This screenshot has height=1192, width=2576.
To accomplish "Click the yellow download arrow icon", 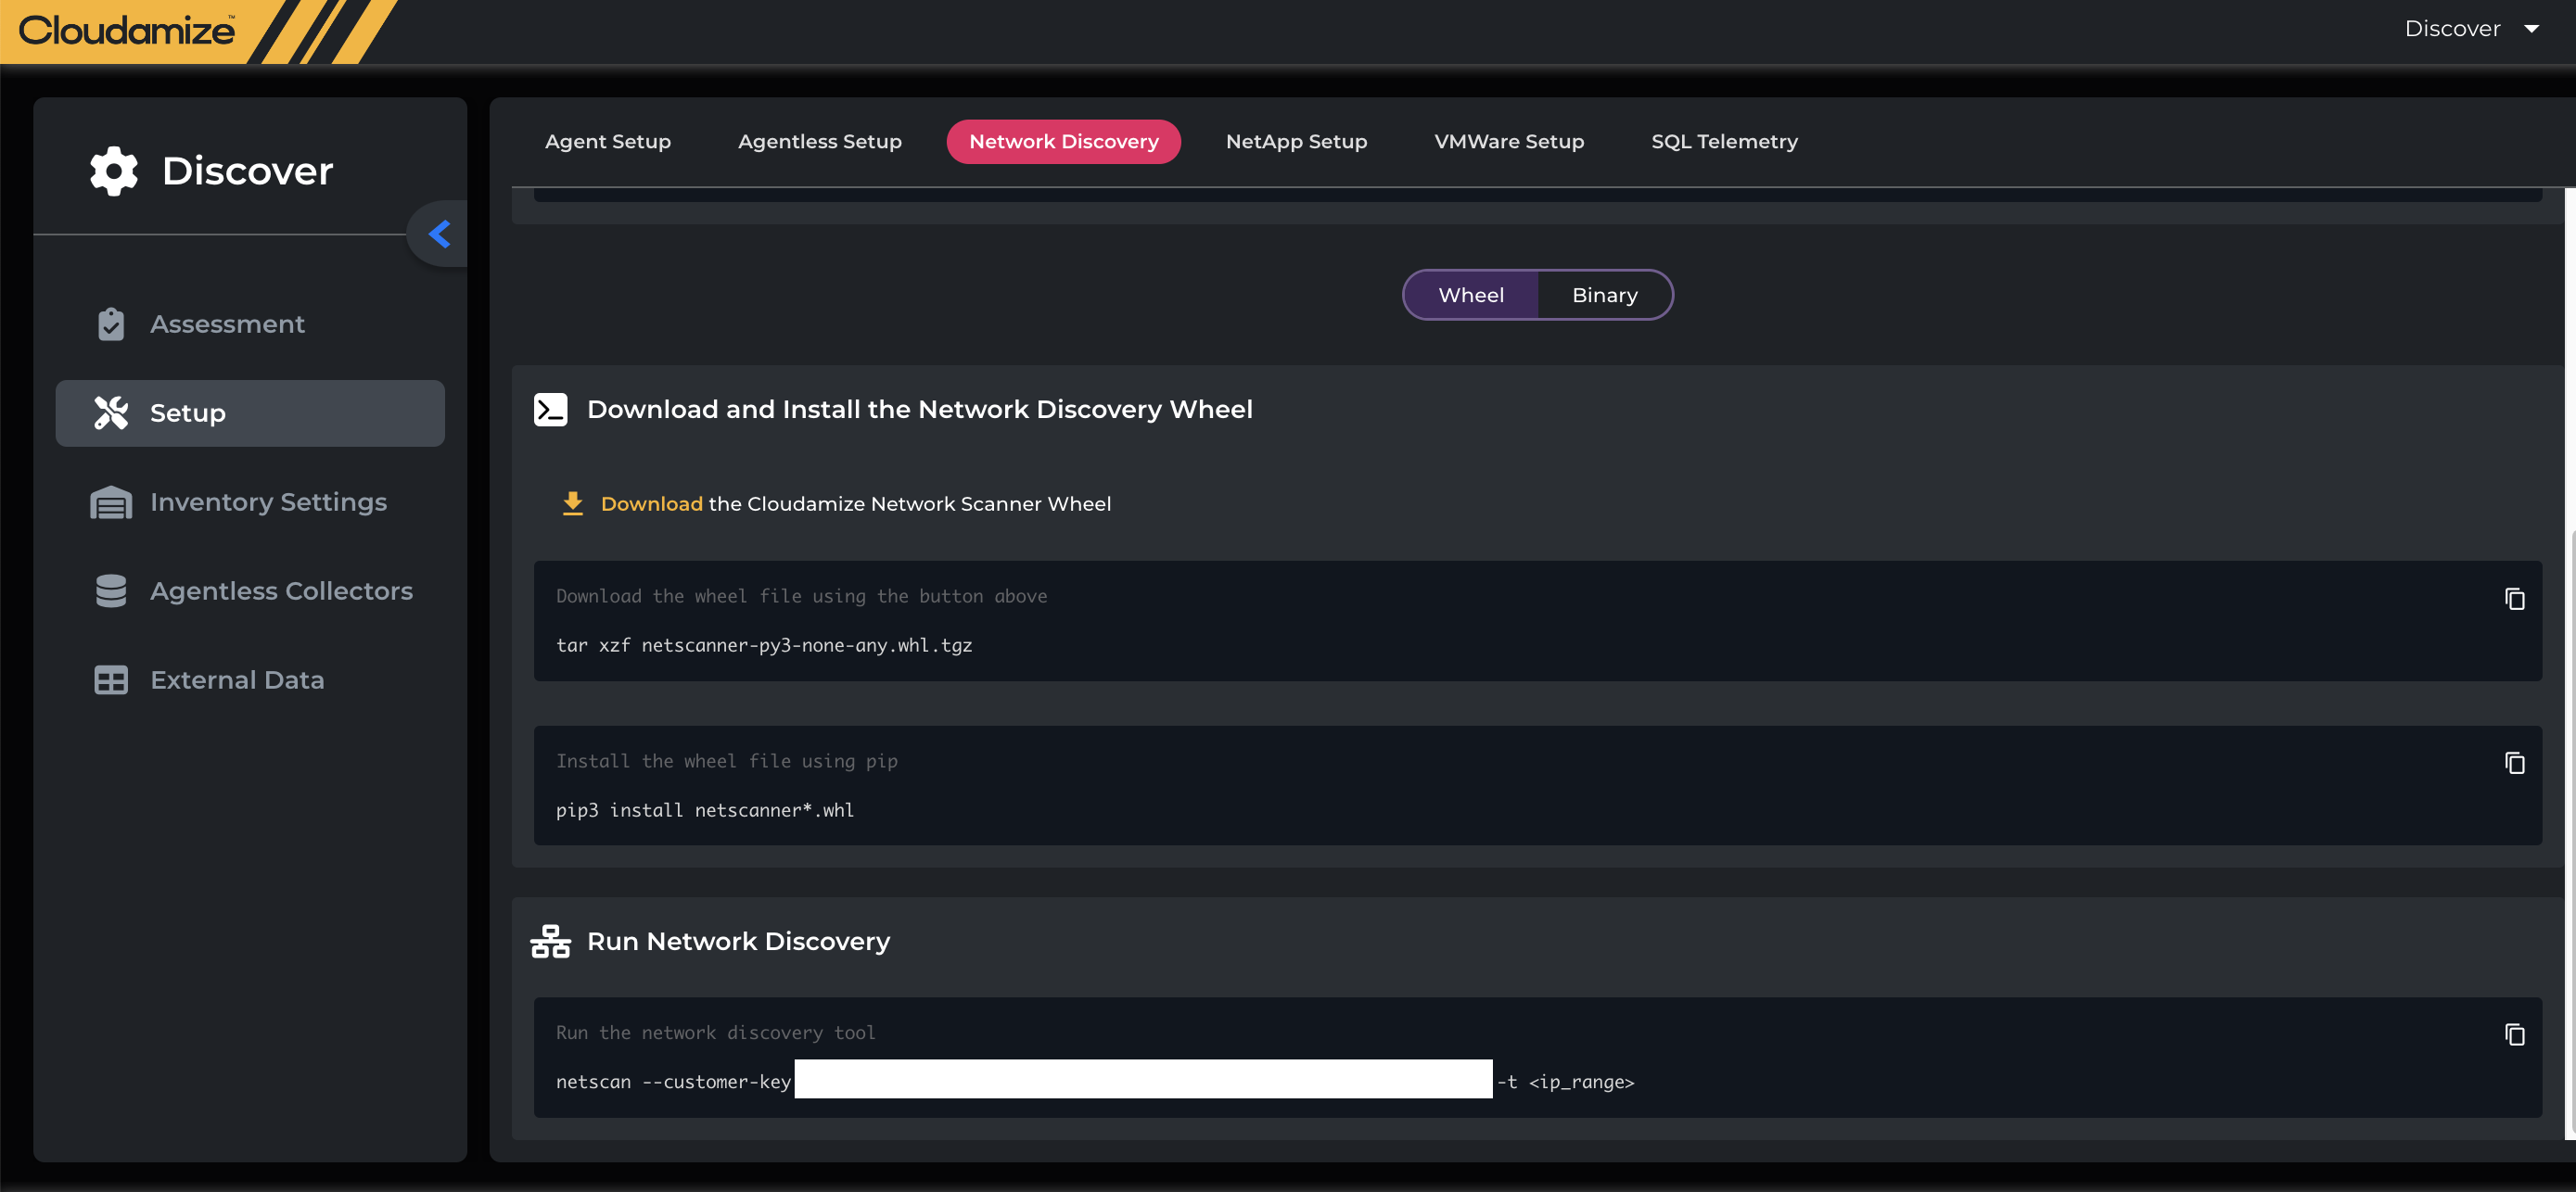I will click(x=572, y=503).
